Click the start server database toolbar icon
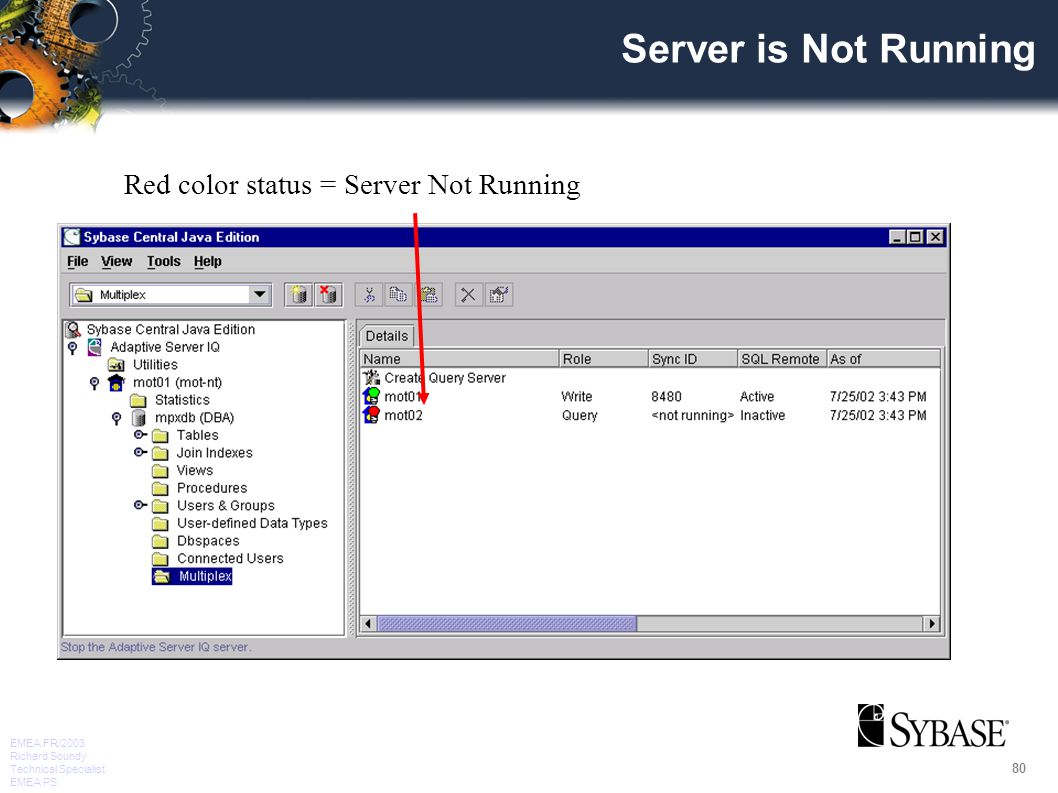1058x793 pixels. click(298, 295)
